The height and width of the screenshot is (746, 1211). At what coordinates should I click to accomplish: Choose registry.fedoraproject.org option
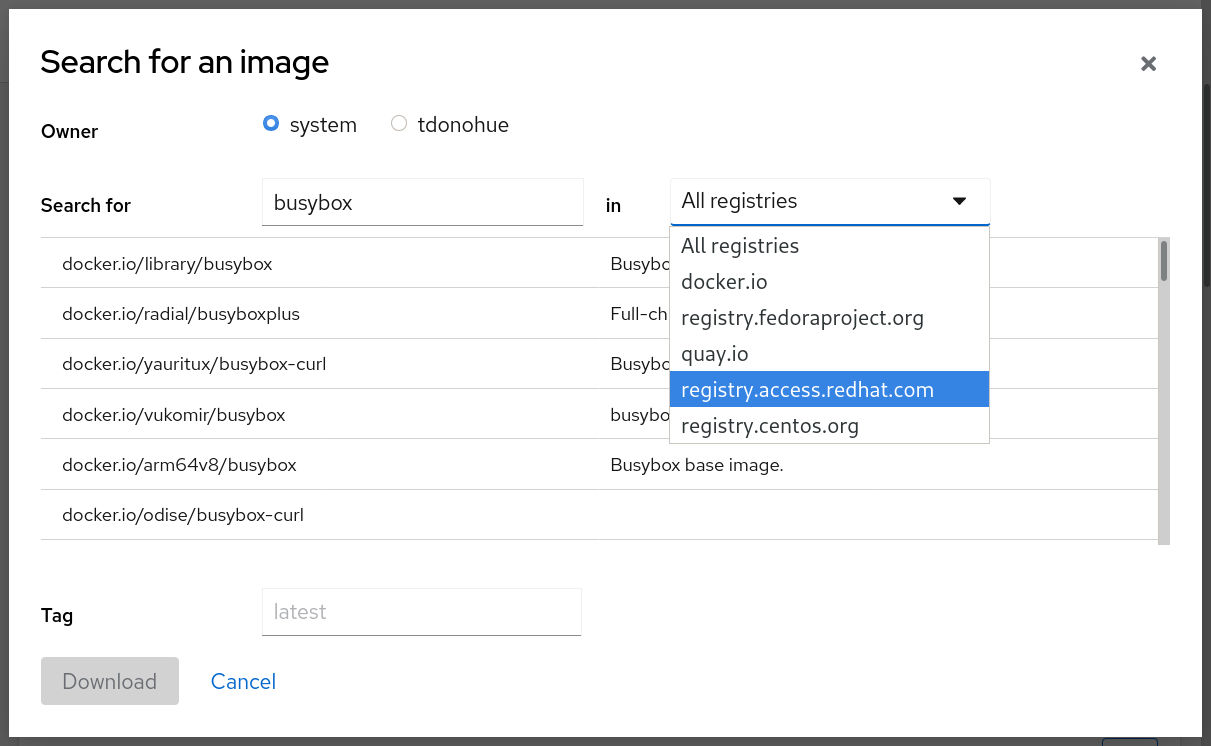829,318
